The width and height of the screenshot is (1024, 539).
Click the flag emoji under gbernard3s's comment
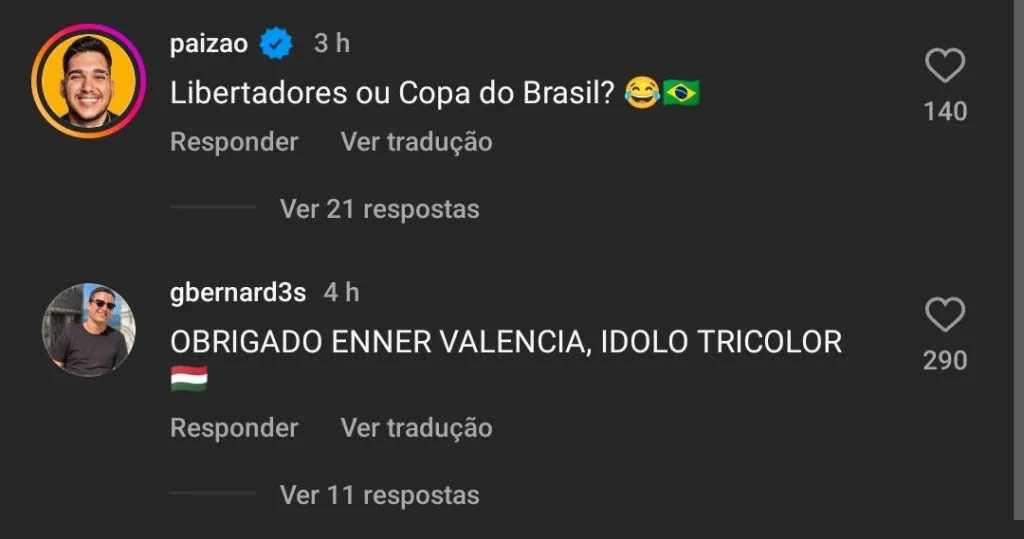(x=189, y=378)
